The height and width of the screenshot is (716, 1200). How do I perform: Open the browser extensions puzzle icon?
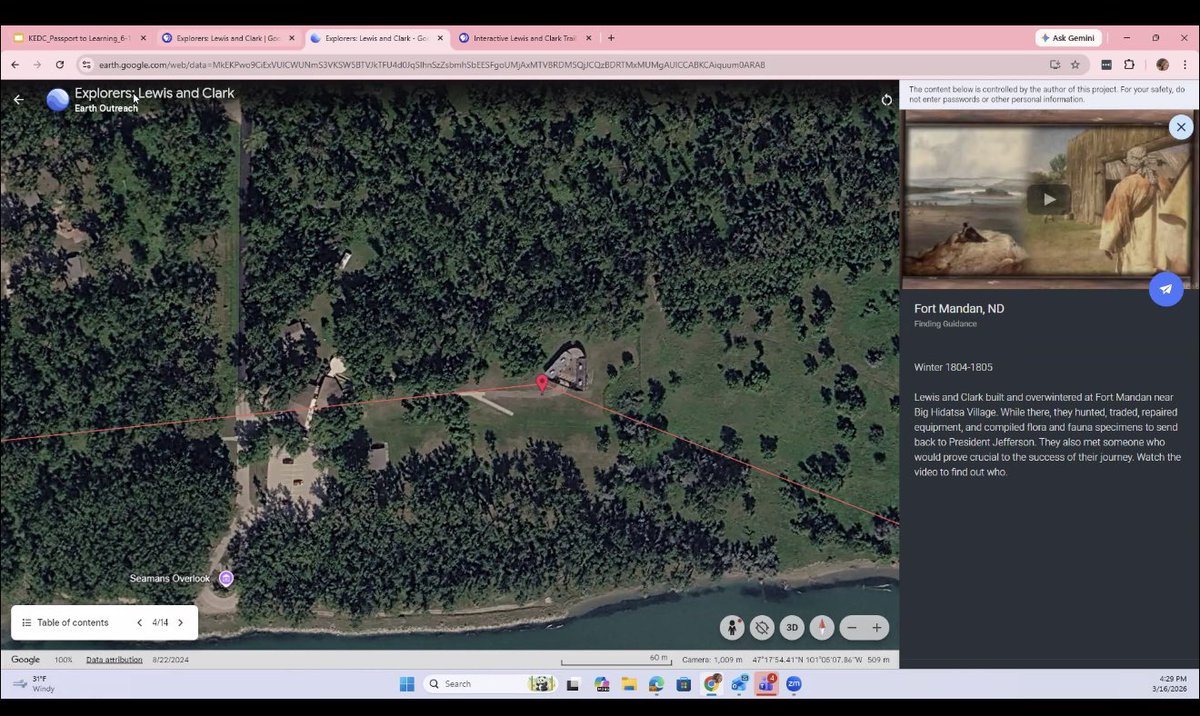pyautogui.click(x=1129, y=64)
